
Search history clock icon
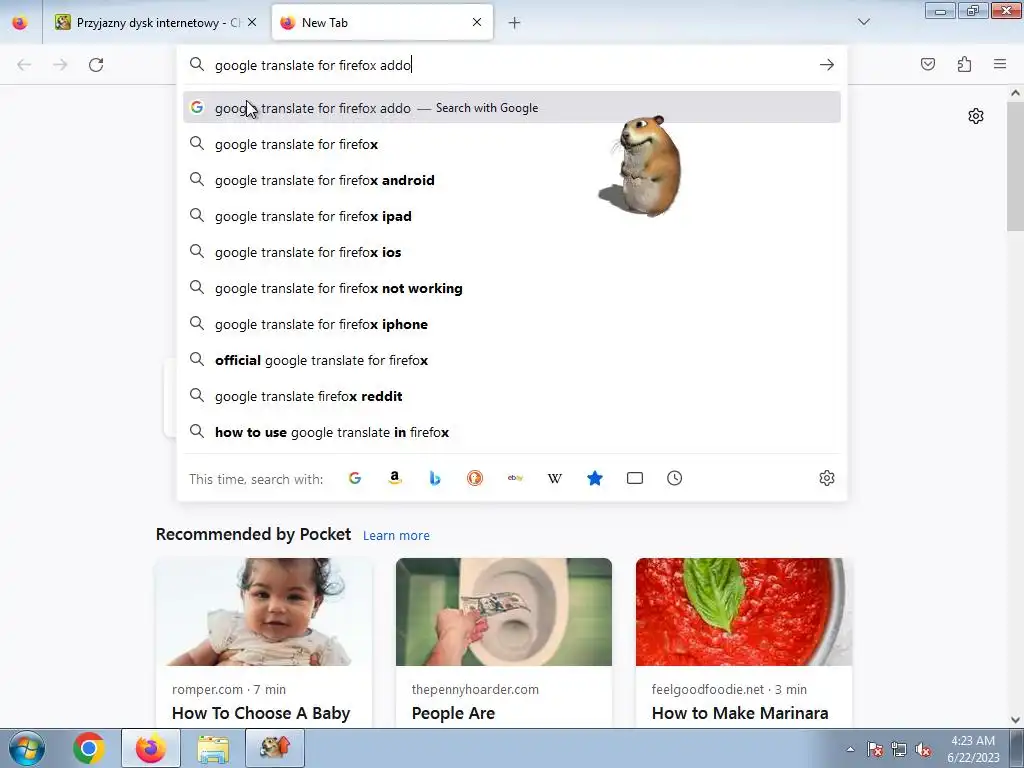pos(675,478)
